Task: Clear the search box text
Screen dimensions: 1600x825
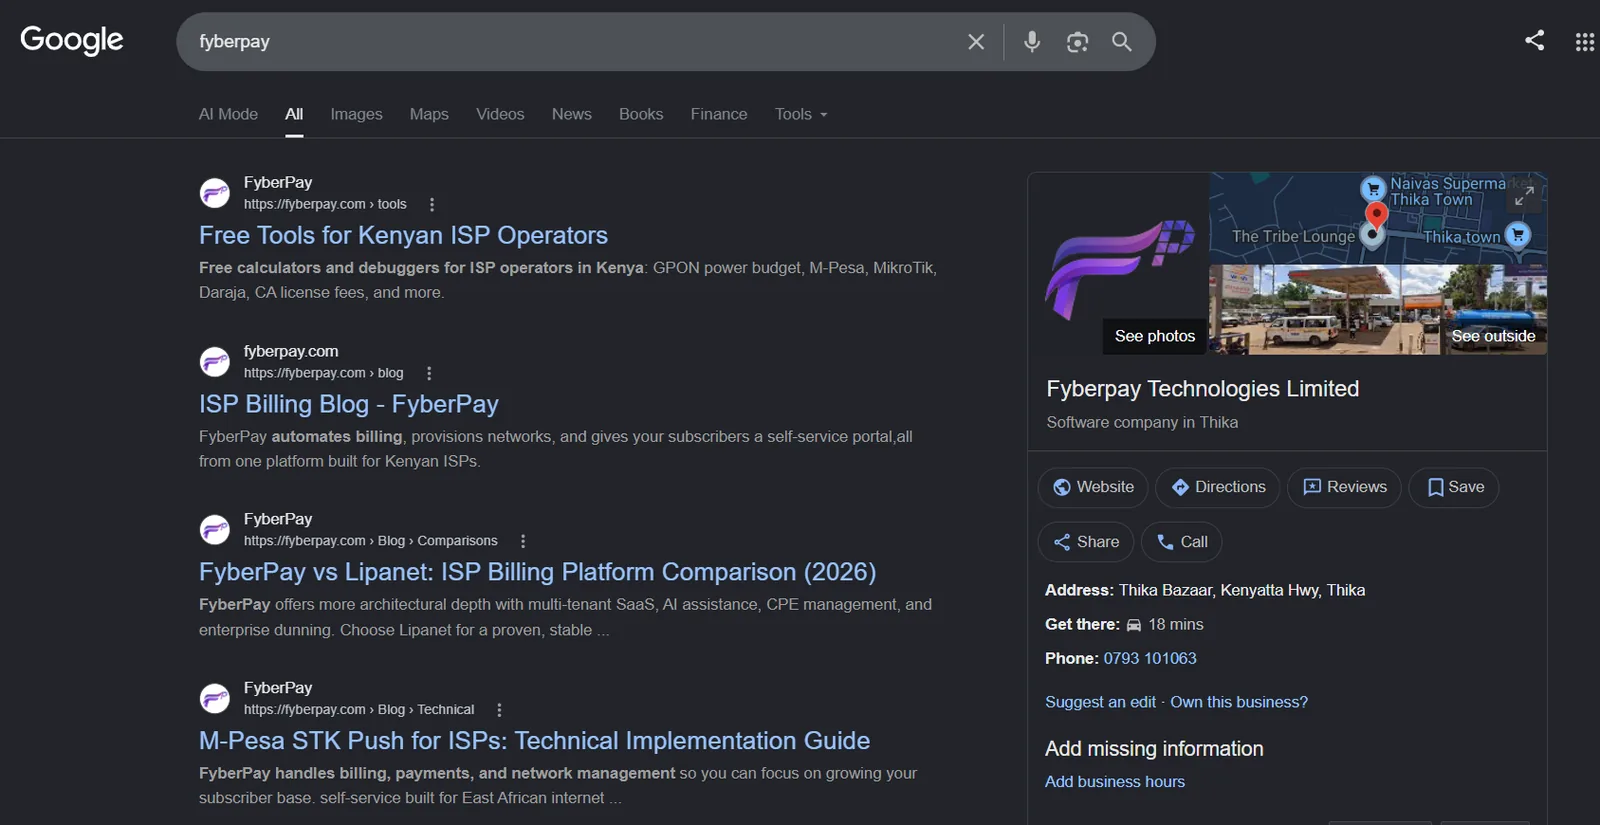Action: [x=976, y=42]
